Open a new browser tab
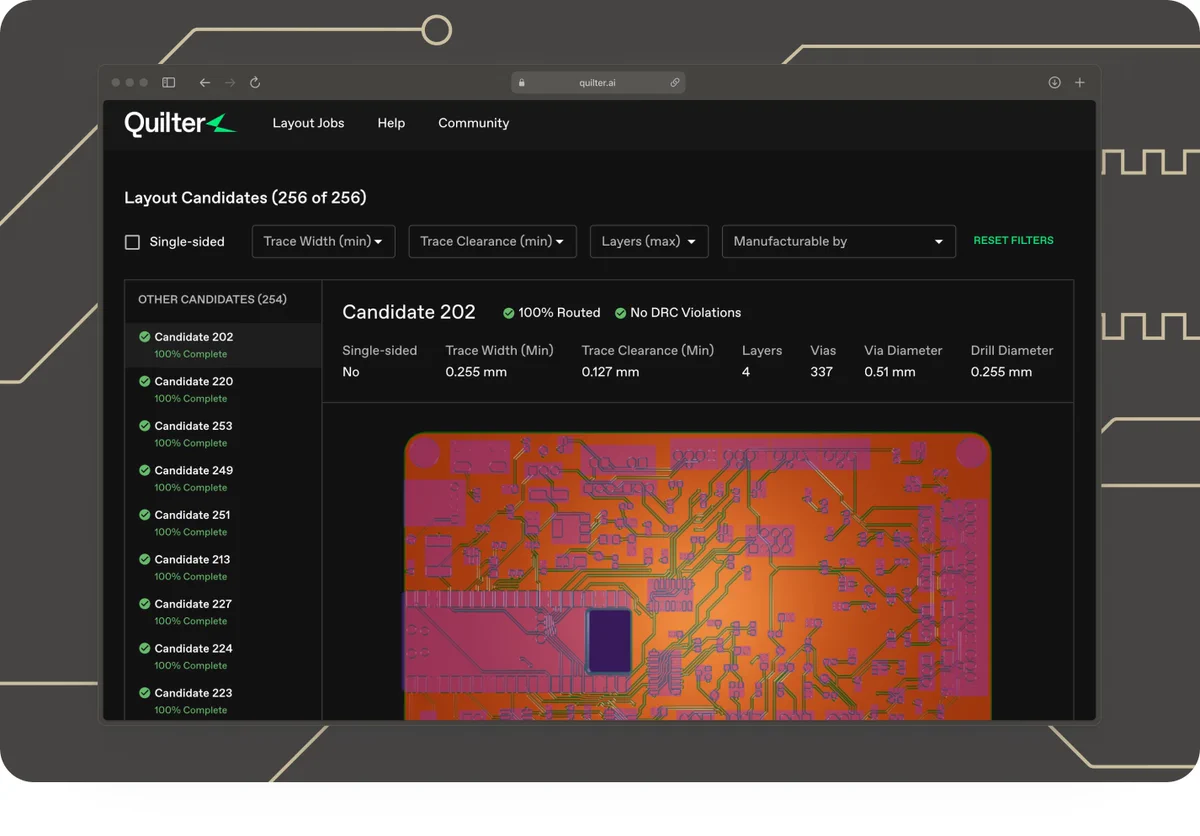Viewport: 1200px width, 836px height. tap(1080, 83)
